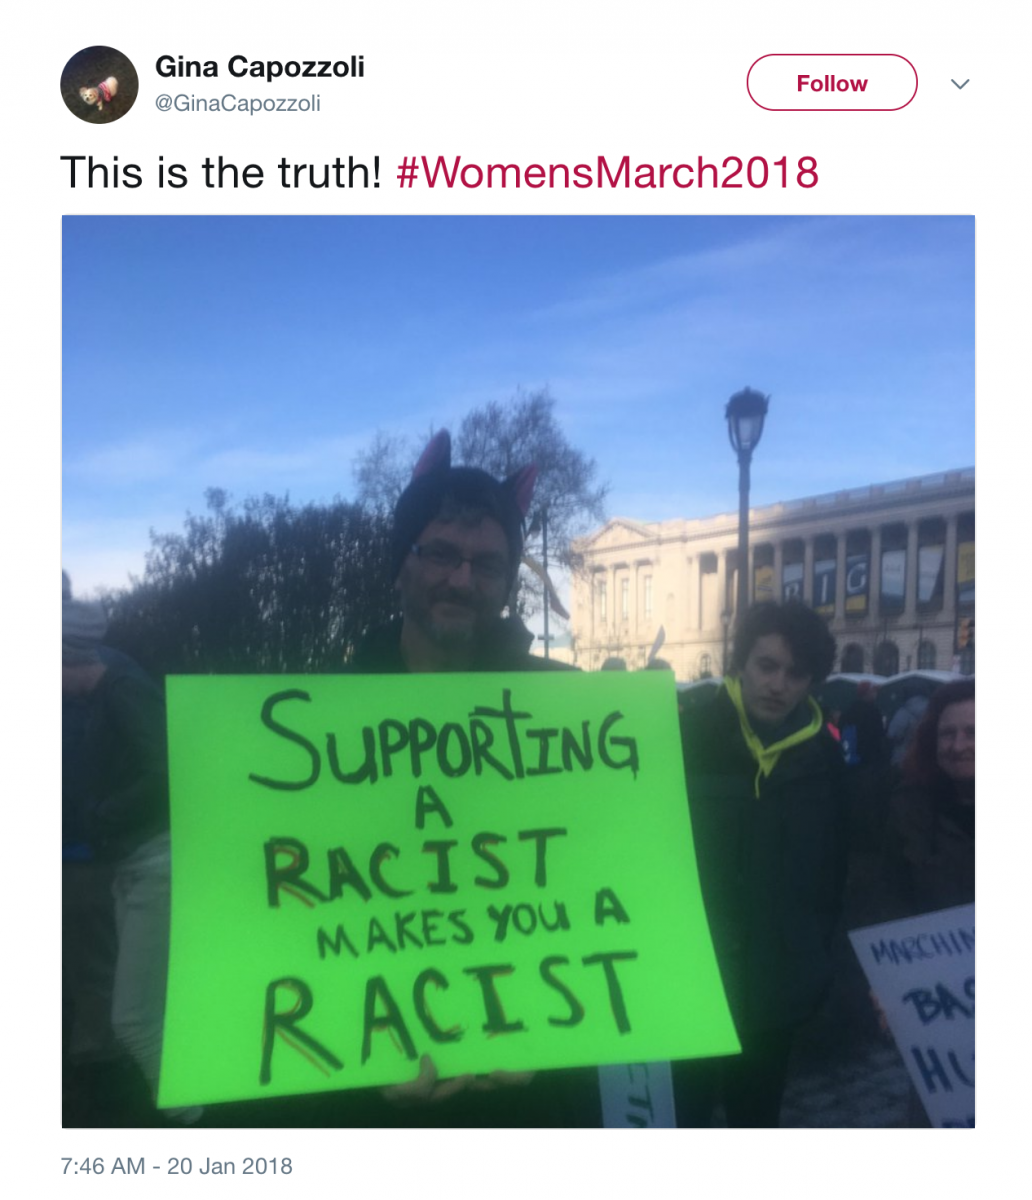Screen dimensions: 1032x1200
Task: Click the tweet text "This is the truth!"
Action: click(221, 172)
